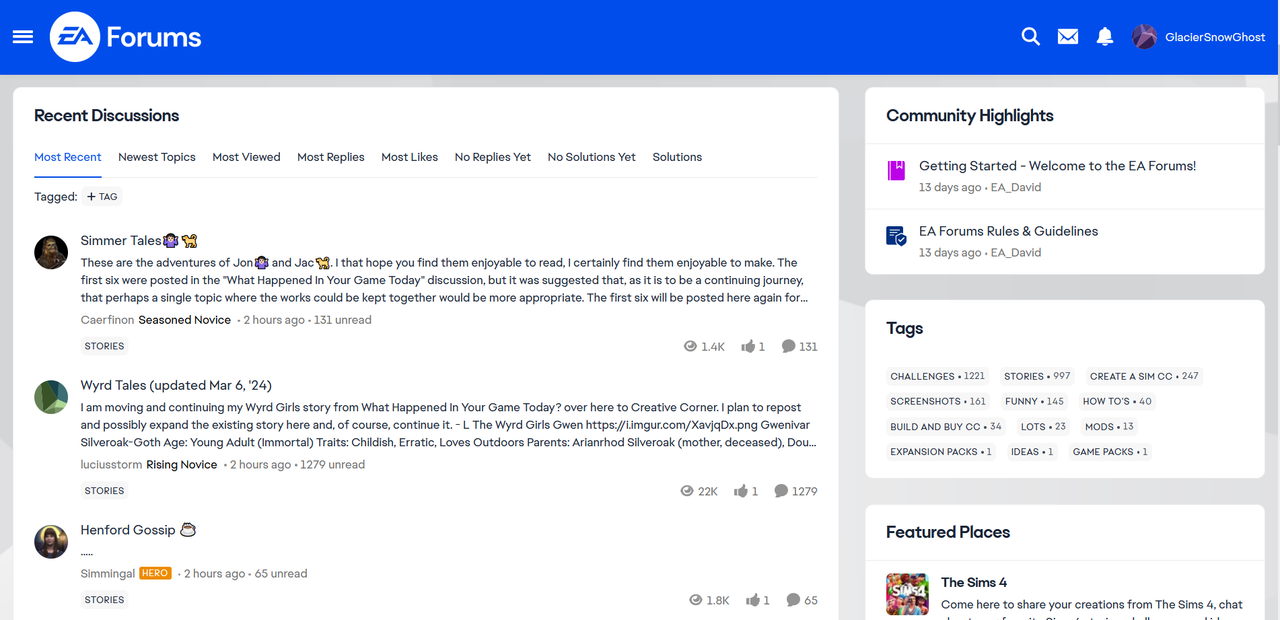Click the thumbs-up icon on Henford Gossip
This screenshot has width=1280, height=620.
pos(751,600)
